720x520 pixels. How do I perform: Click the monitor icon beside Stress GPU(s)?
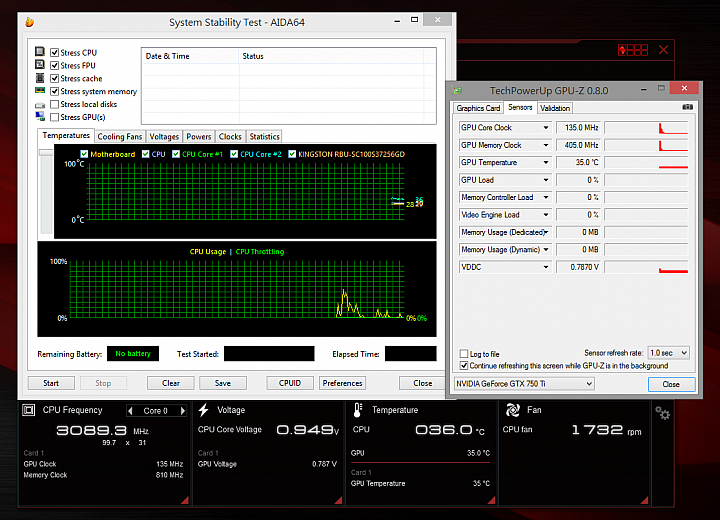[40, 116]
